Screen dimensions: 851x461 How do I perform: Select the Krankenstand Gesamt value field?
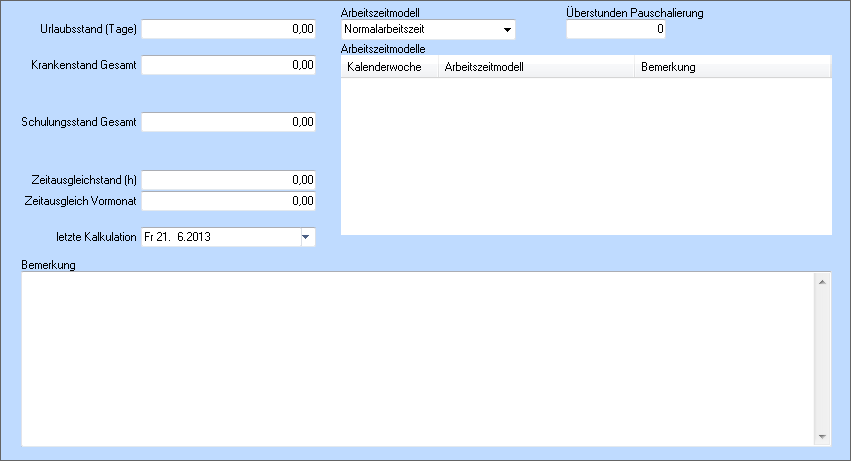(x=228, y=65)
